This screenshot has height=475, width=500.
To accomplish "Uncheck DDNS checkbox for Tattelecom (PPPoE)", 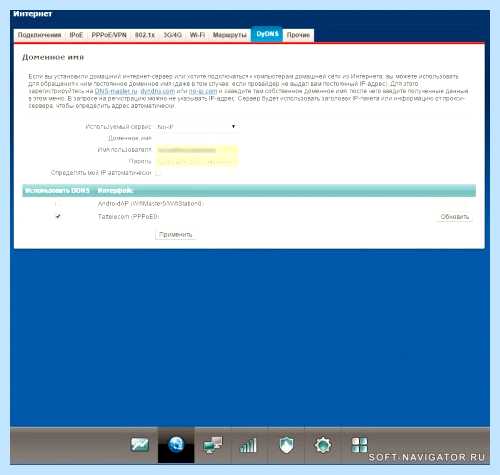I will [58, 216].
